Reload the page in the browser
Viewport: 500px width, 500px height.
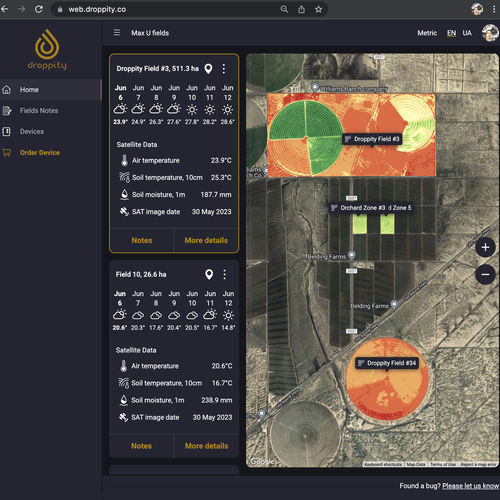click(39, 9)
